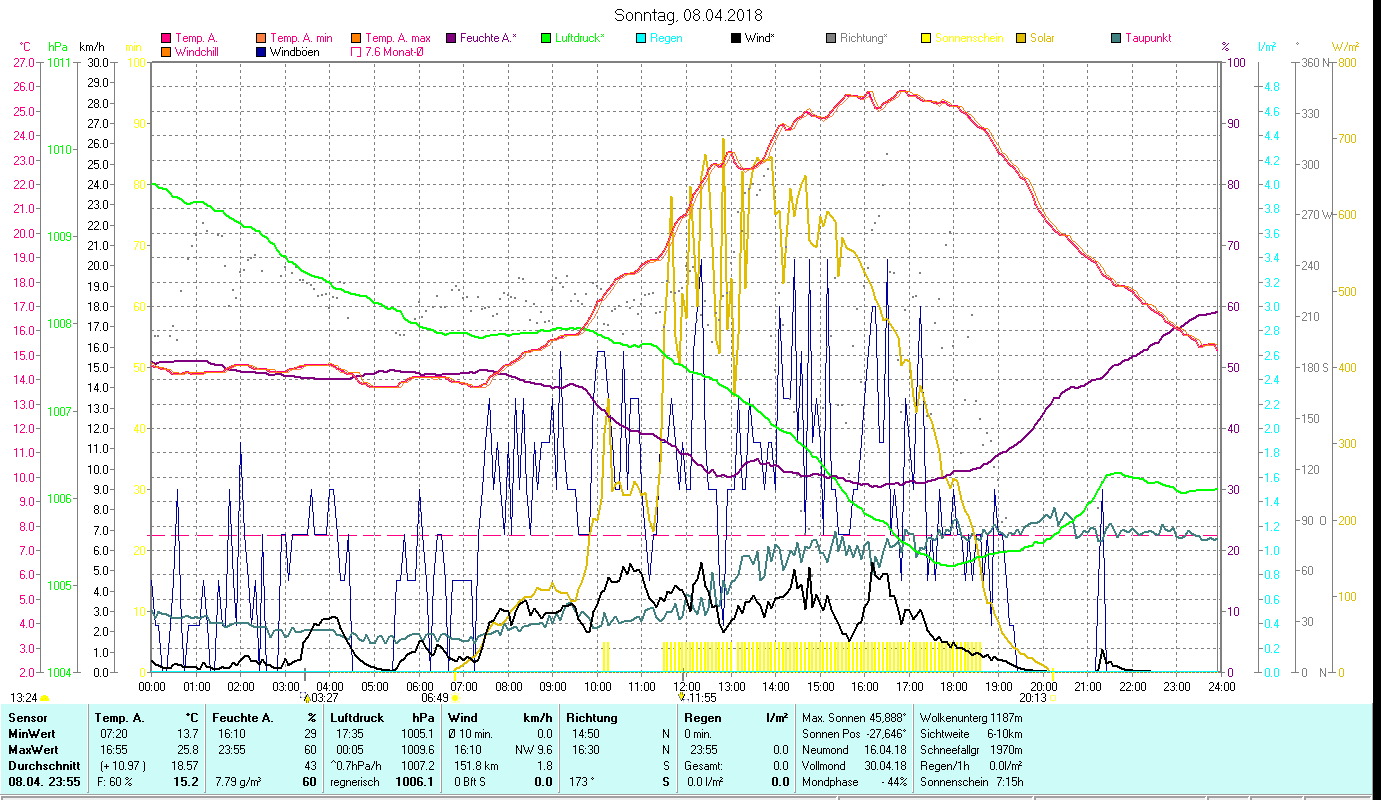1381x800 pixels.
Task: Click the min temperature value 13.7
Action: pyautogui.click(x=189, y=734)
